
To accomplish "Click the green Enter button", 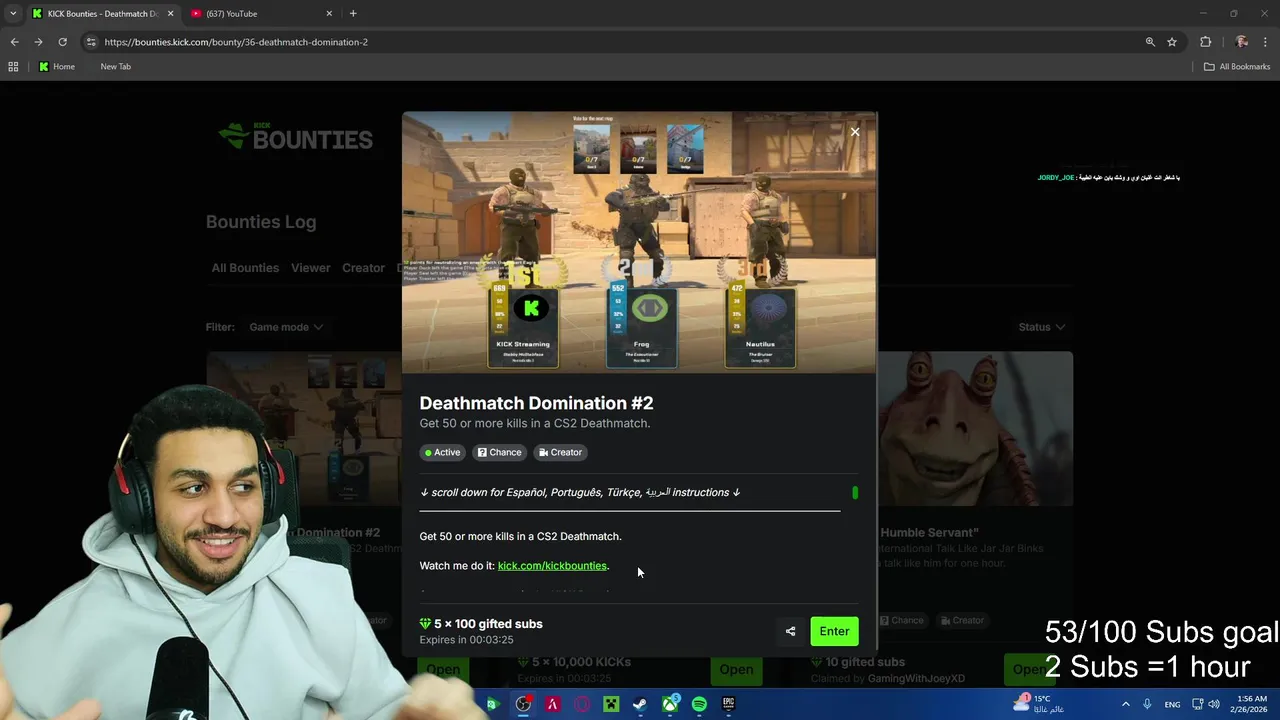I will 834,631.
